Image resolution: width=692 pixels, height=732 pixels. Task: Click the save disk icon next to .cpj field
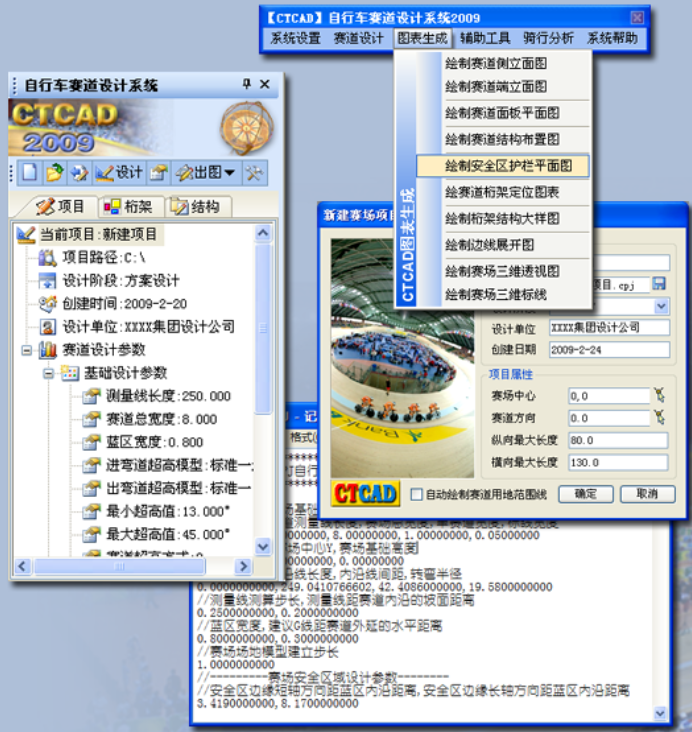pyautogui.click(x=659, y=284)
